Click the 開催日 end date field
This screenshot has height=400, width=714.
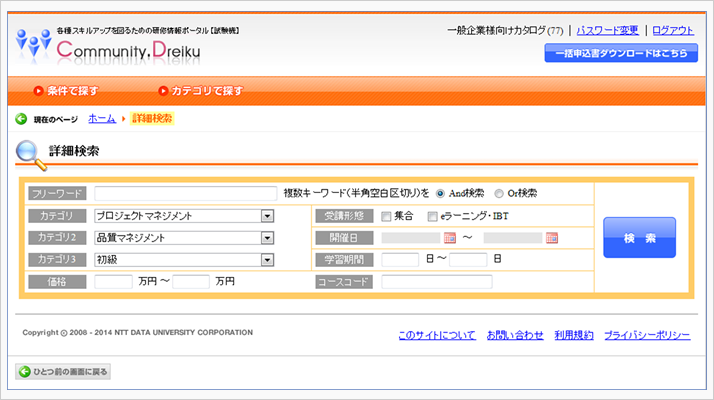513,238
